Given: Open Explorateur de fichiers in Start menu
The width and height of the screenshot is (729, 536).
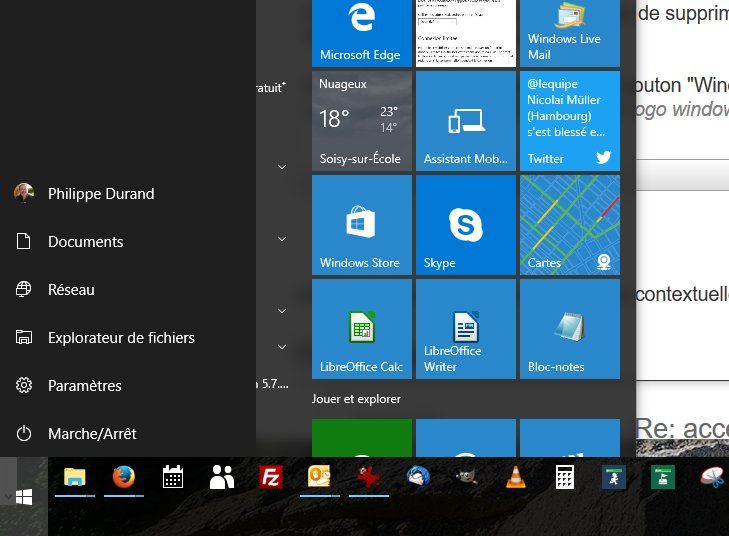Looking at the screenshot, I should tap(128, 337).
